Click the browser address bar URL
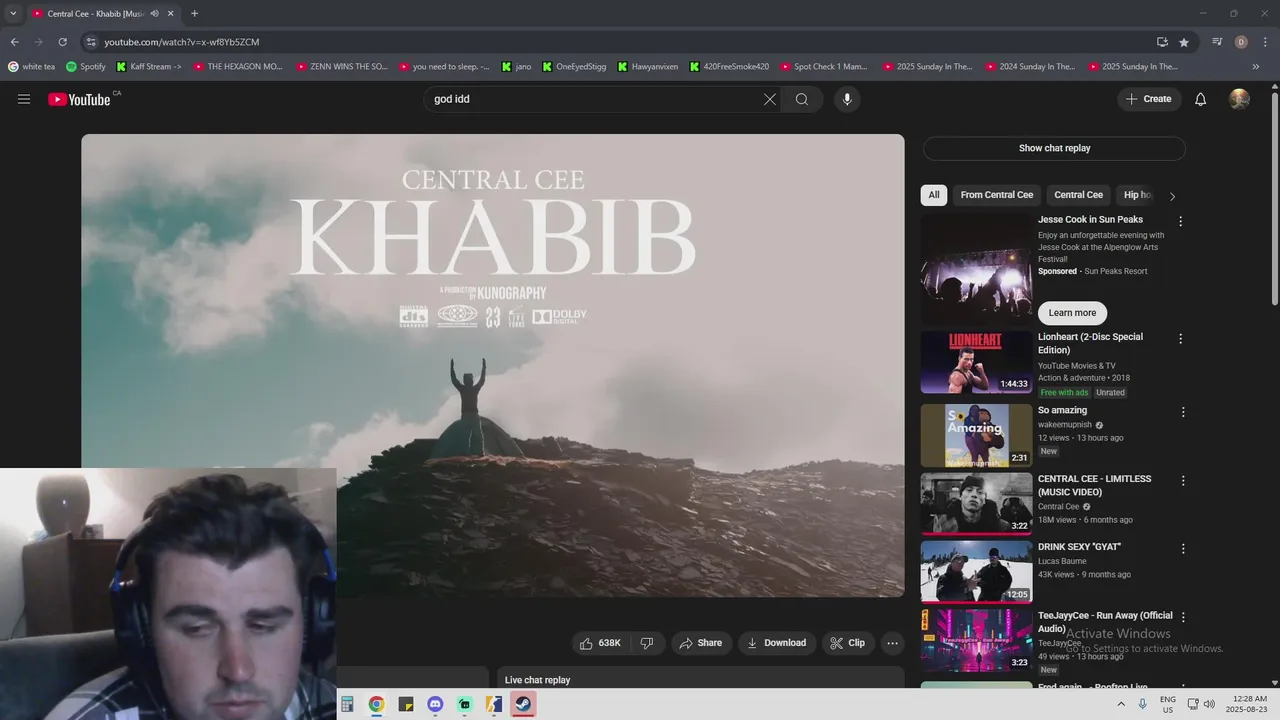The width and height of the screenshot is (1280, 720). coord(181,42)
